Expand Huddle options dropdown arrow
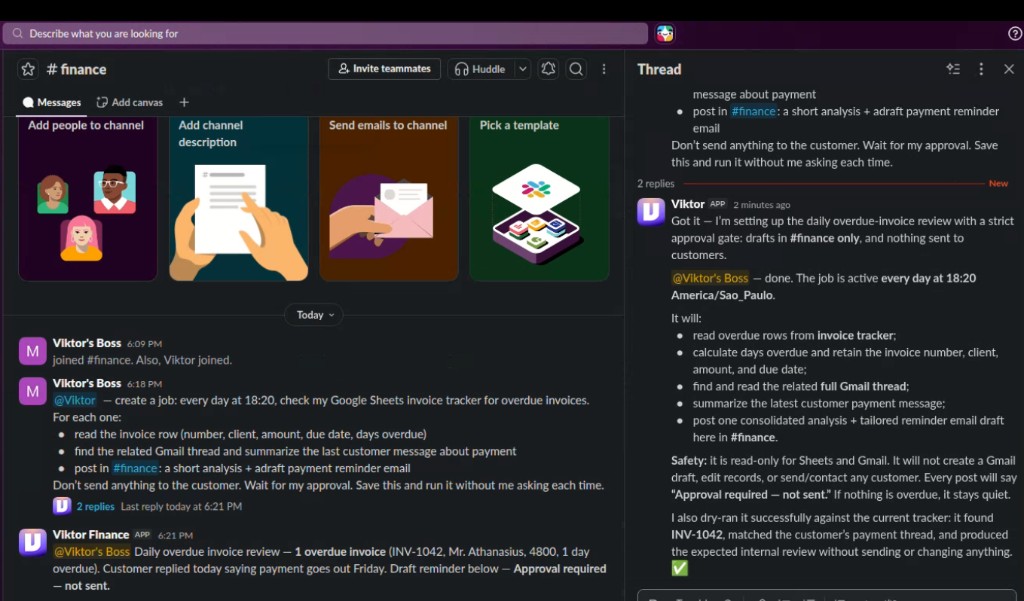 point(522,69)
